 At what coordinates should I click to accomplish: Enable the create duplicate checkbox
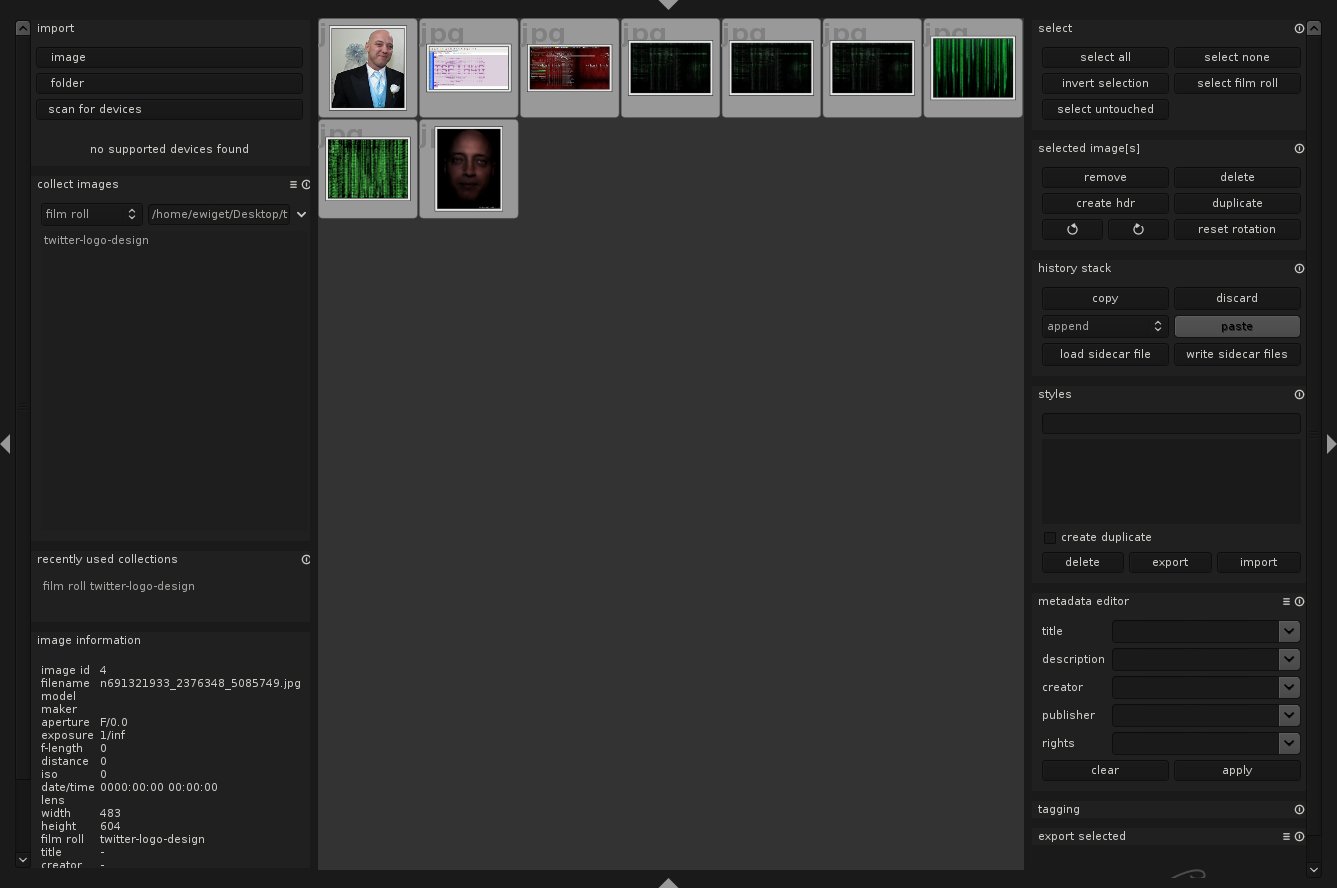pos(1050,538)
